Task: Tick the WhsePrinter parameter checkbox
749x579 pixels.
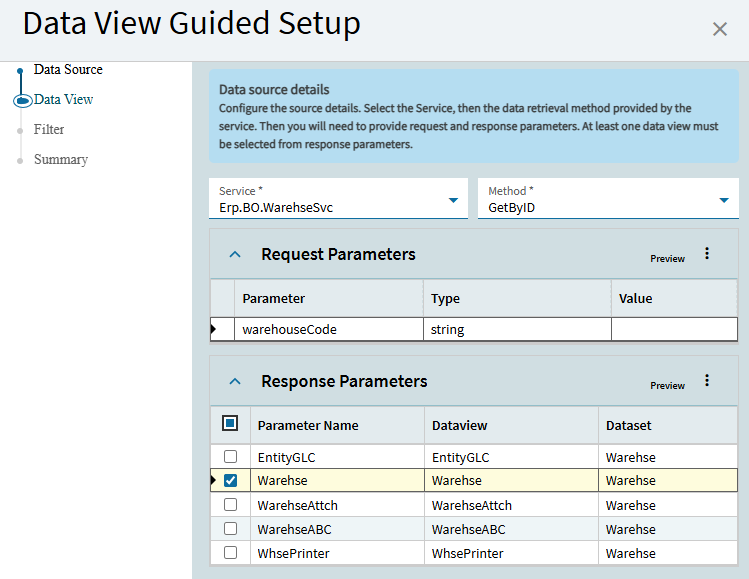Action: 231,553
